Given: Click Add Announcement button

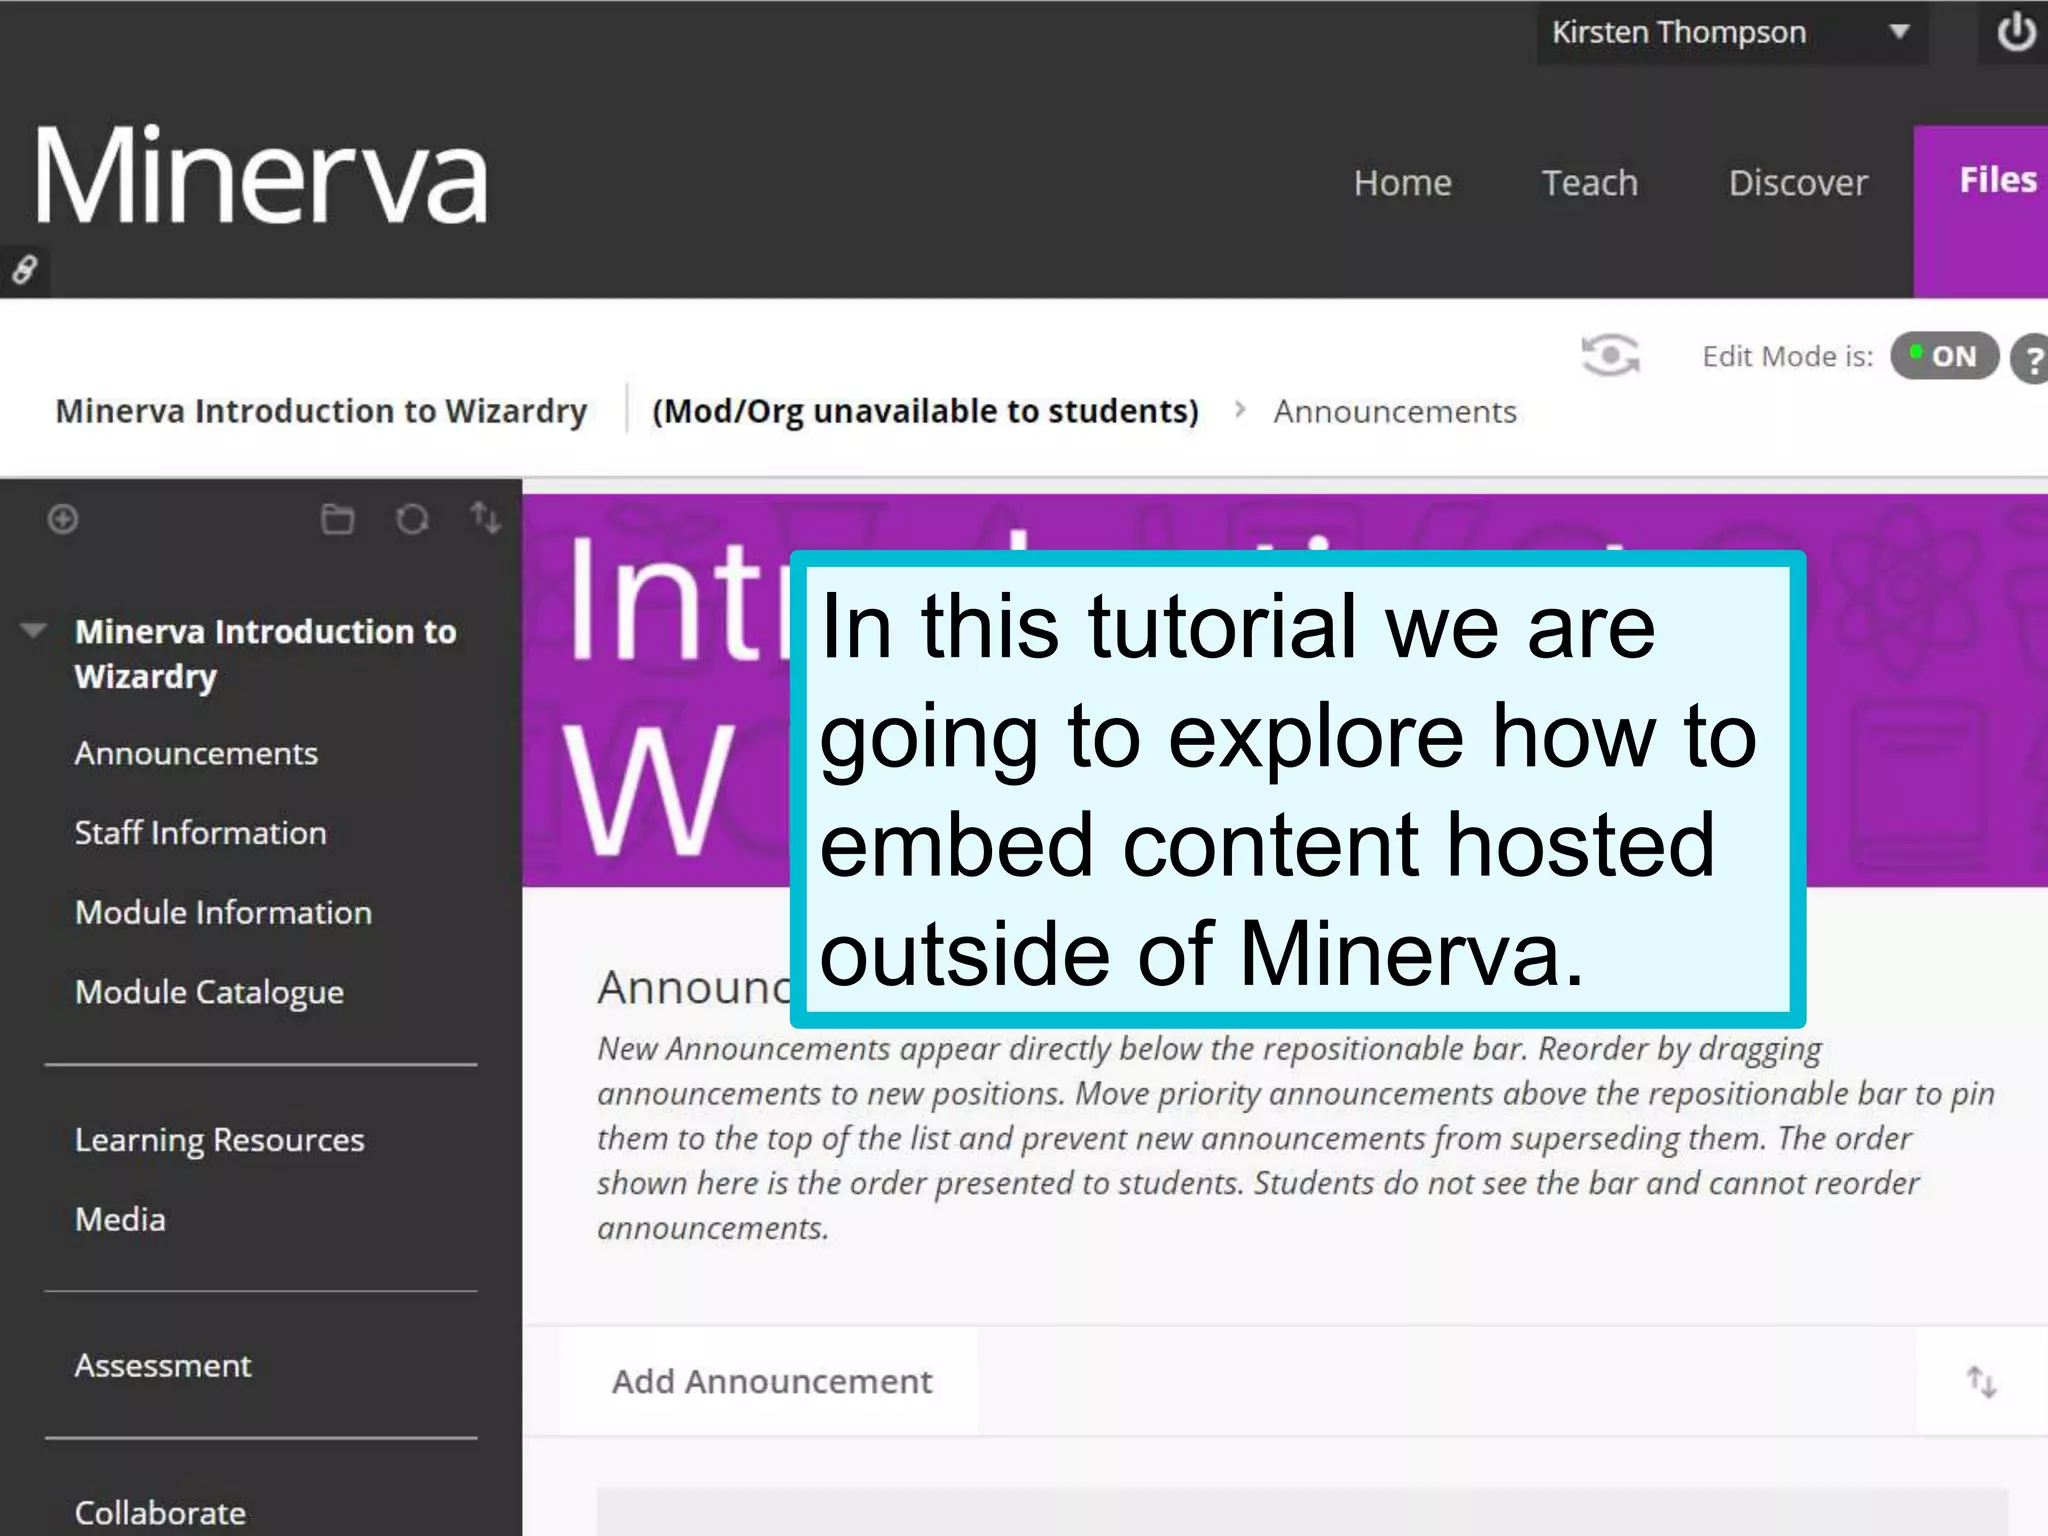Looking at the screenshot, I should (x=771, y=1381).
